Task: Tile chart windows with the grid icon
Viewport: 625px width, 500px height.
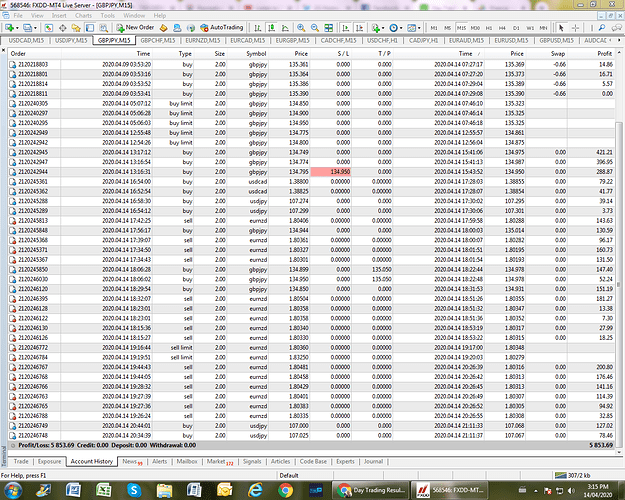Action: [328, 28]
